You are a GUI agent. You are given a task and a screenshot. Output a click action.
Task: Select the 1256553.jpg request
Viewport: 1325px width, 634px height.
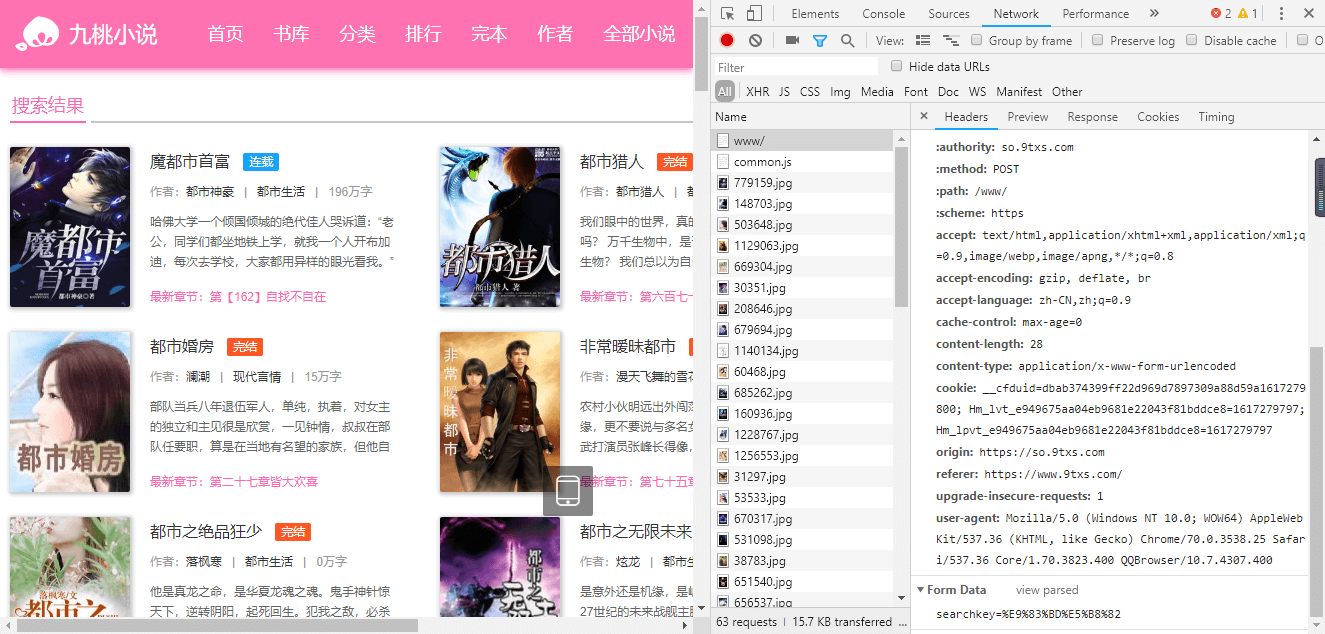point(802,456)
